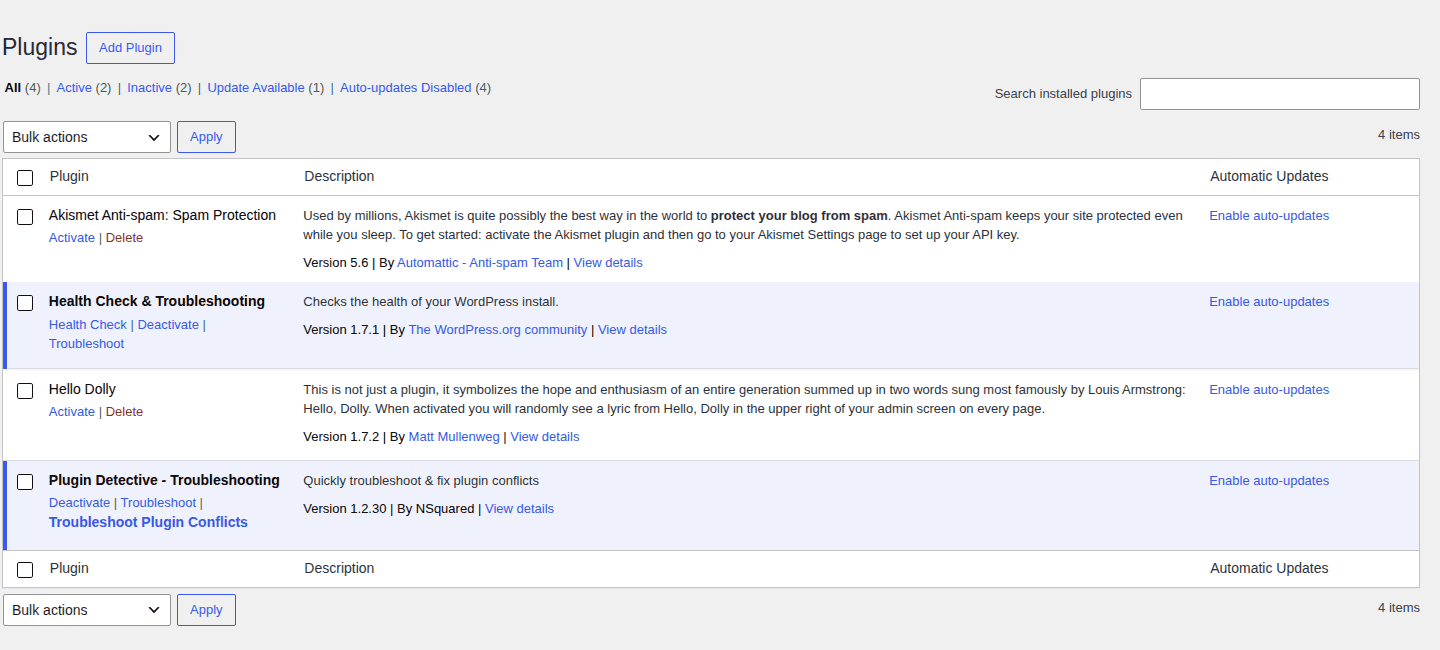Click the Plugins page heading
The width and height of the screenshot is (1440, 650).
point(40,47)
